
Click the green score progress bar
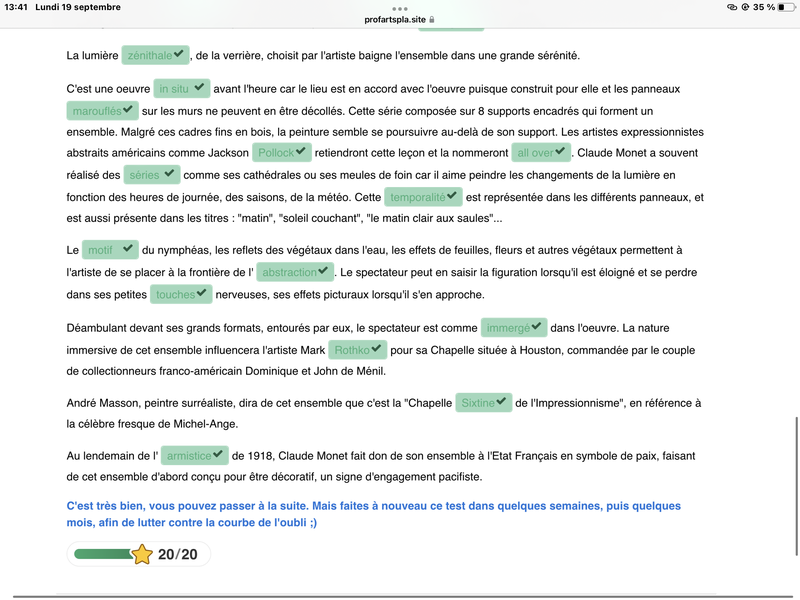pyautogui.click(x=104, y=554)
